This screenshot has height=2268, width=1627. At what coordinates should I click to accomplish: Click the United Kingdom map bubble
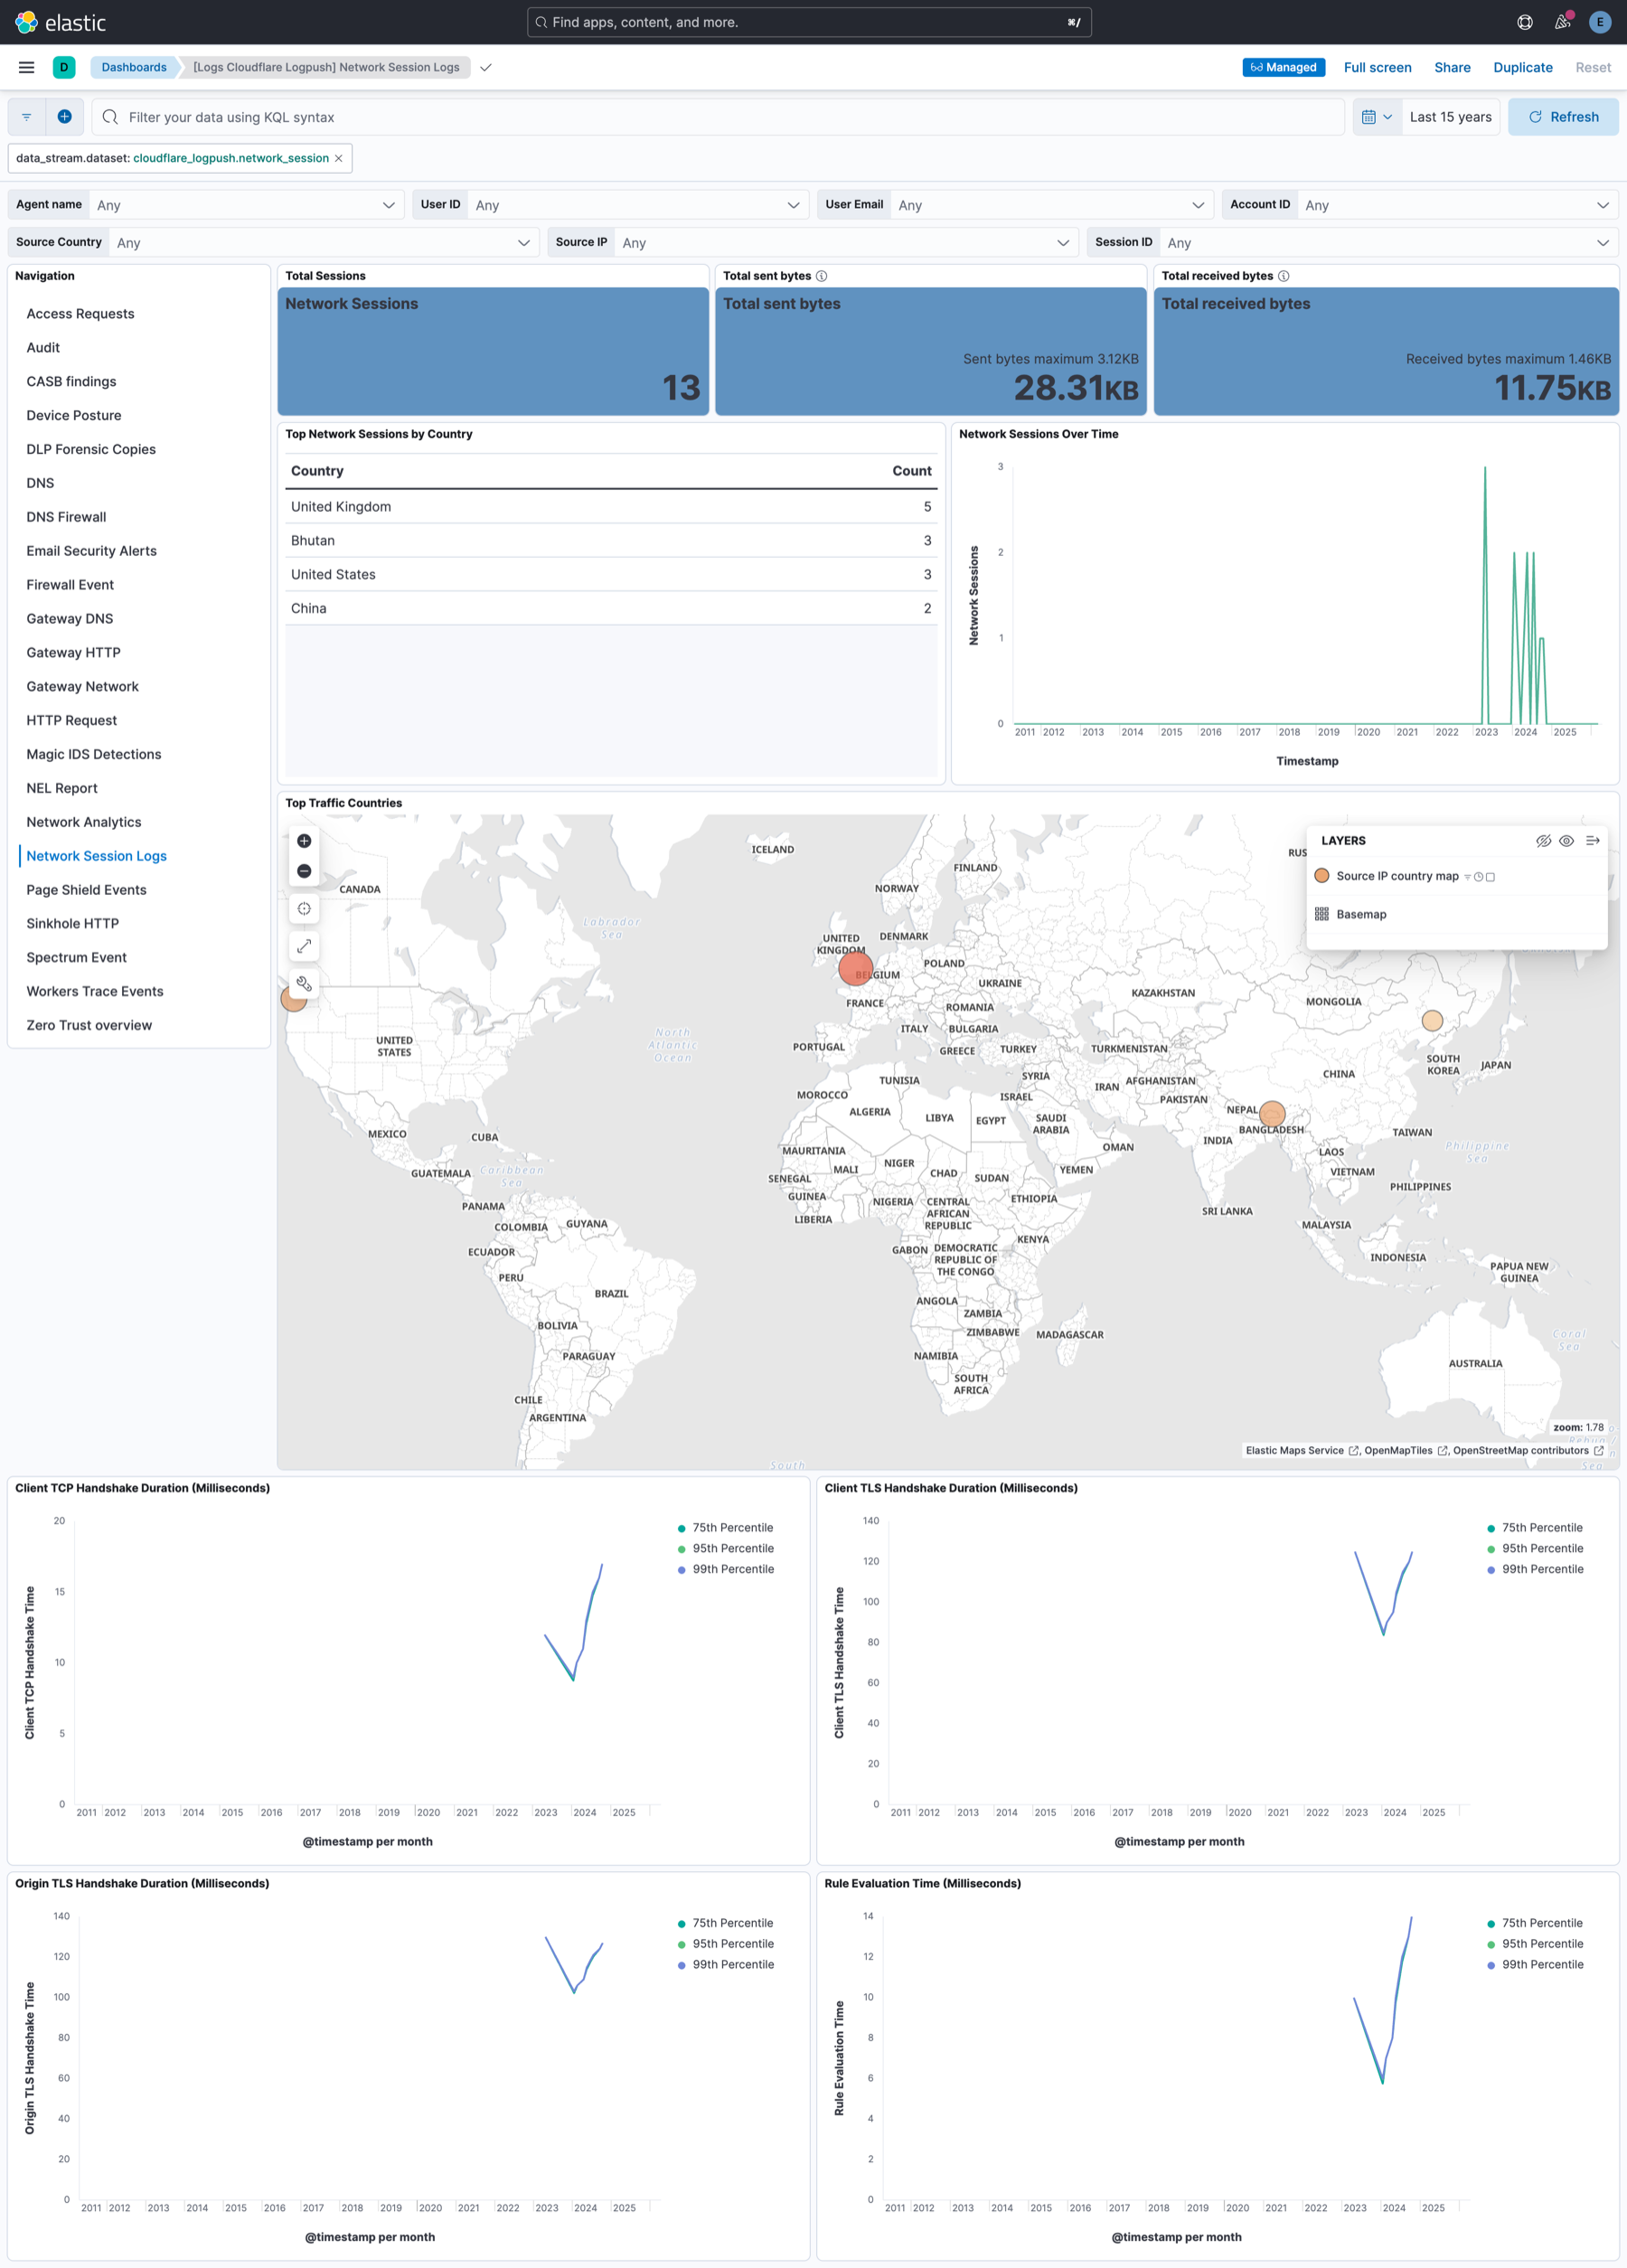855,968
